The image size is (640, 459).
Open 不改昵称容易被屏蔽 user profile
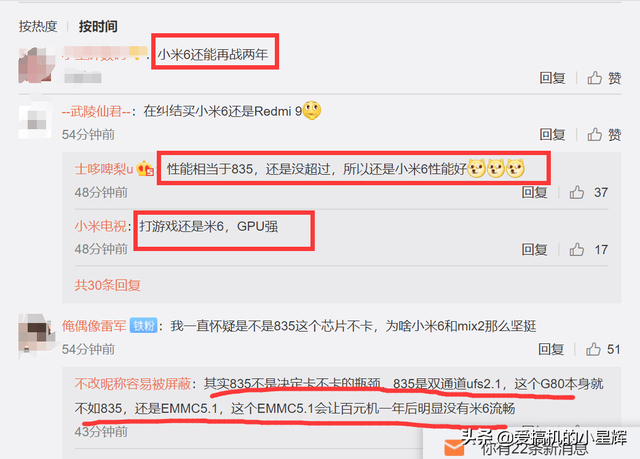coord(133,384)
